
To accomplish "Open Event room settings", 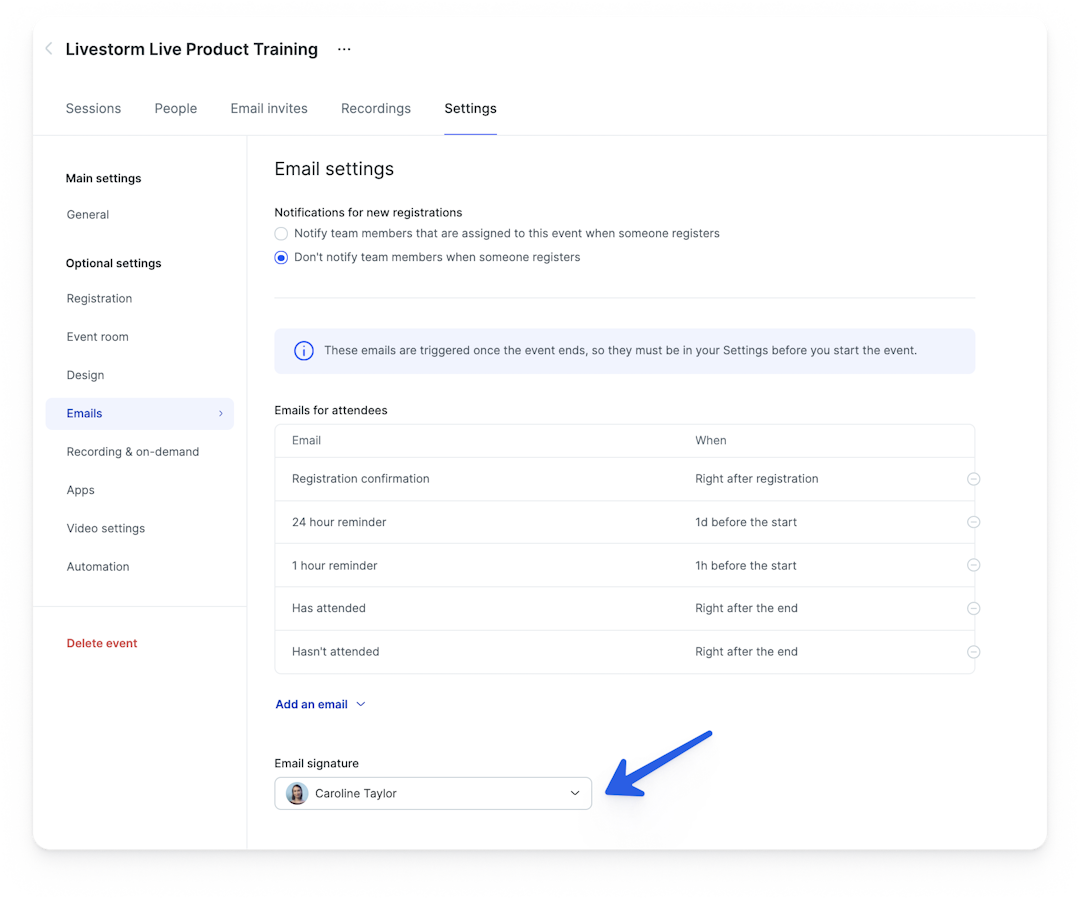I will pos(98,337).
